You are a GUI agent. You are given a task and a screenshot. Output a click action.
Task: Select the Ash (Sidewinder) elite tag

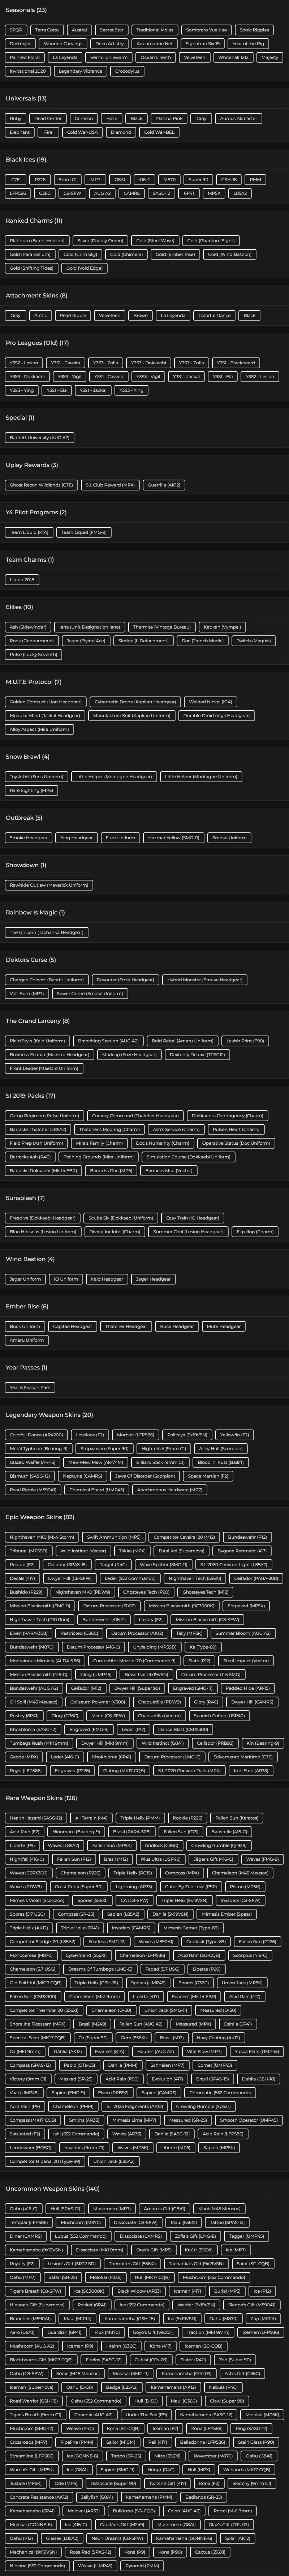point(28,627)
